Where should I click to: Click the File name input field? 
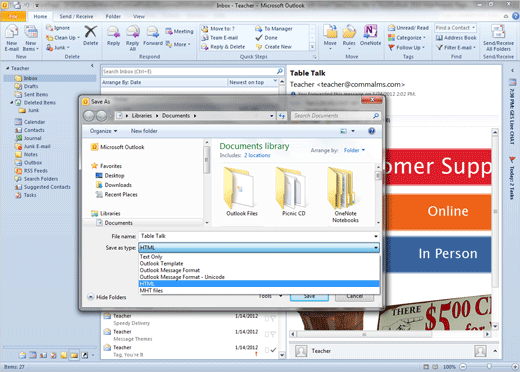[x=259, y=236]
